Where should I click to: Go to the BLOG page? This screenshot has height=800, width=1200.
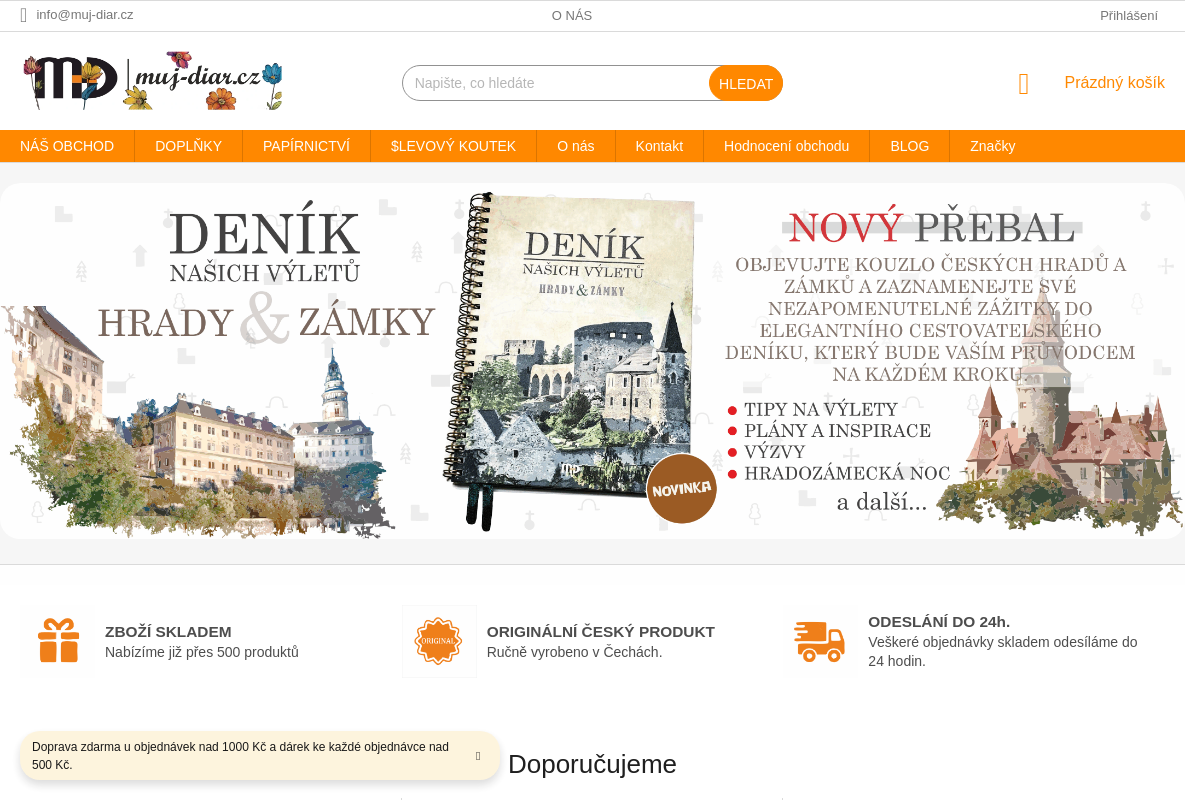point(910,146)
